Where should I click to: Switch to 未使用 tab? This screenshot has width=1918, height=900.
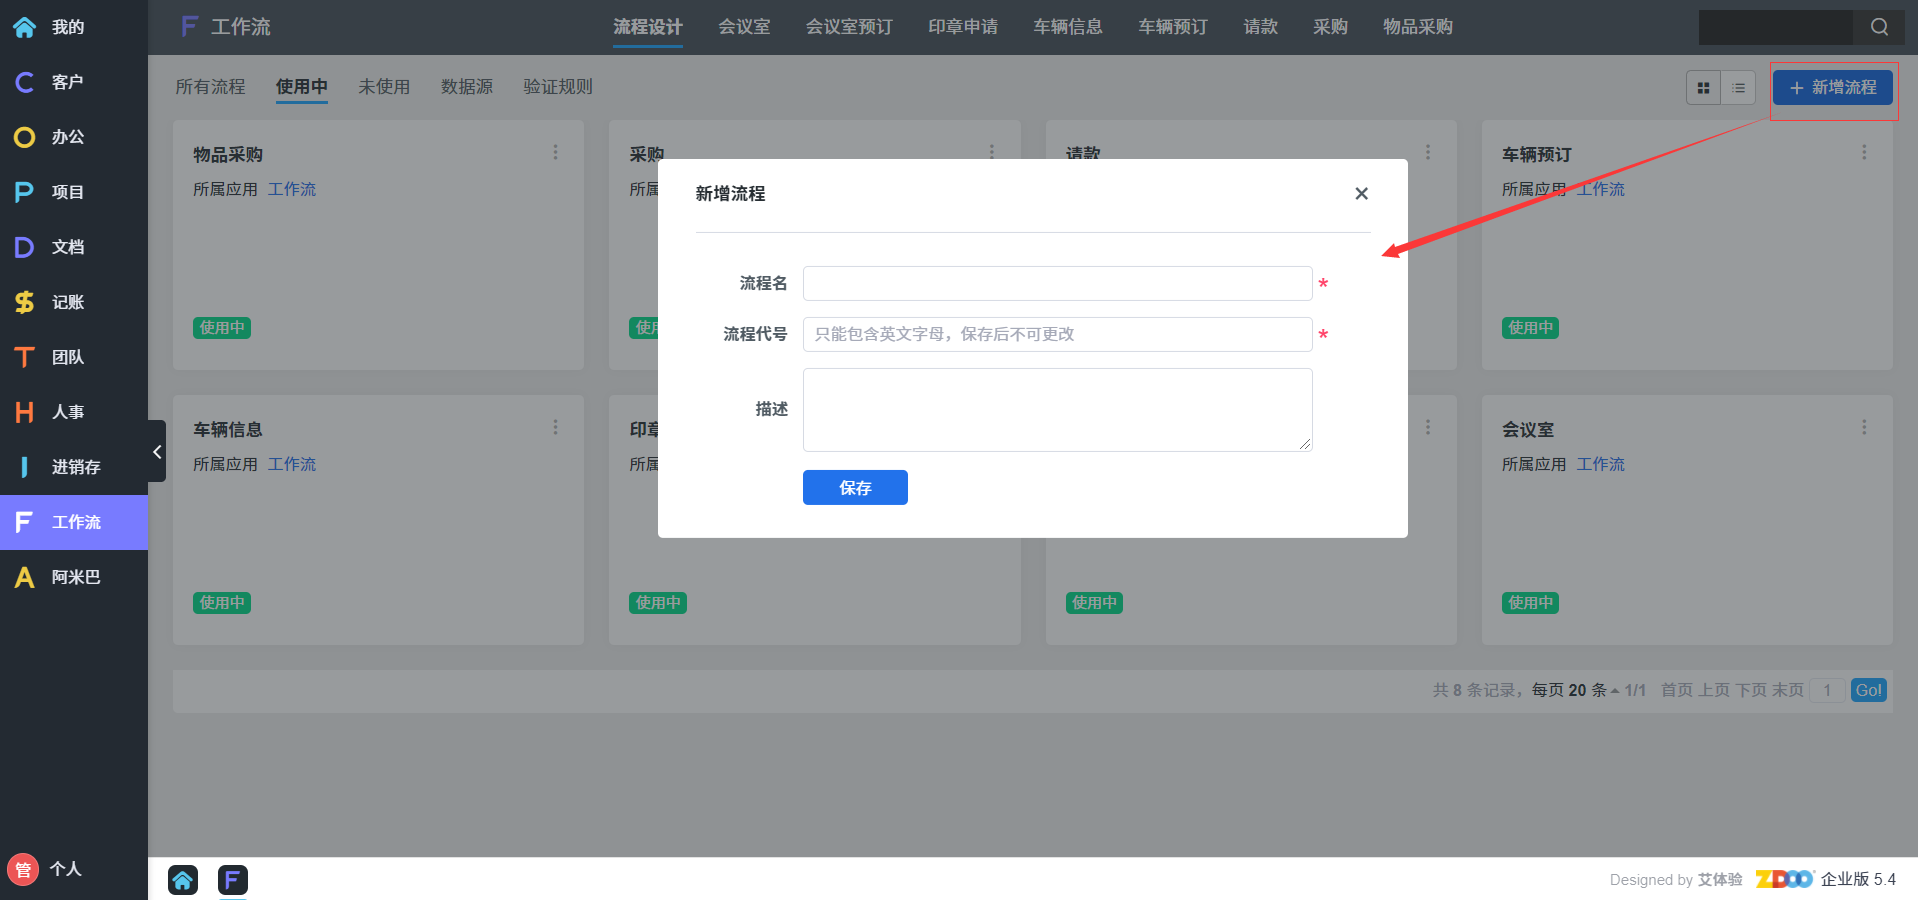(384, 87)
